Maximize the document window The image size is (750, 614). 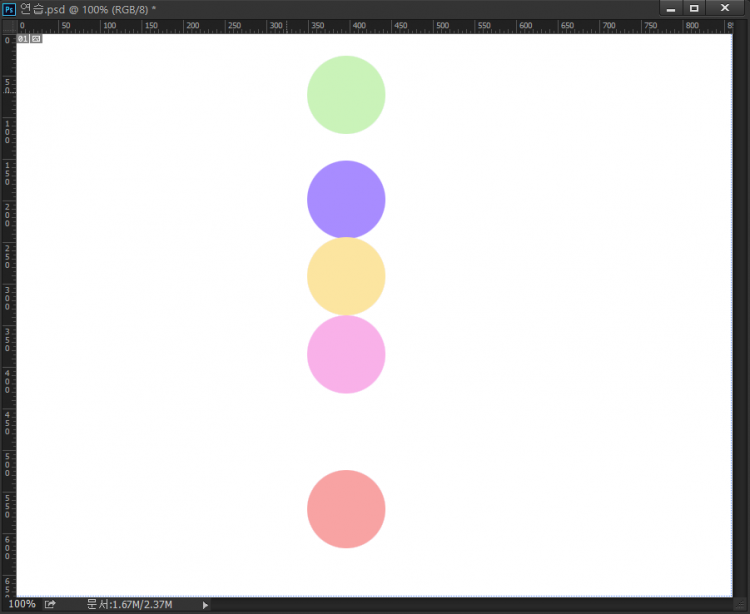(x=693, y=8)
